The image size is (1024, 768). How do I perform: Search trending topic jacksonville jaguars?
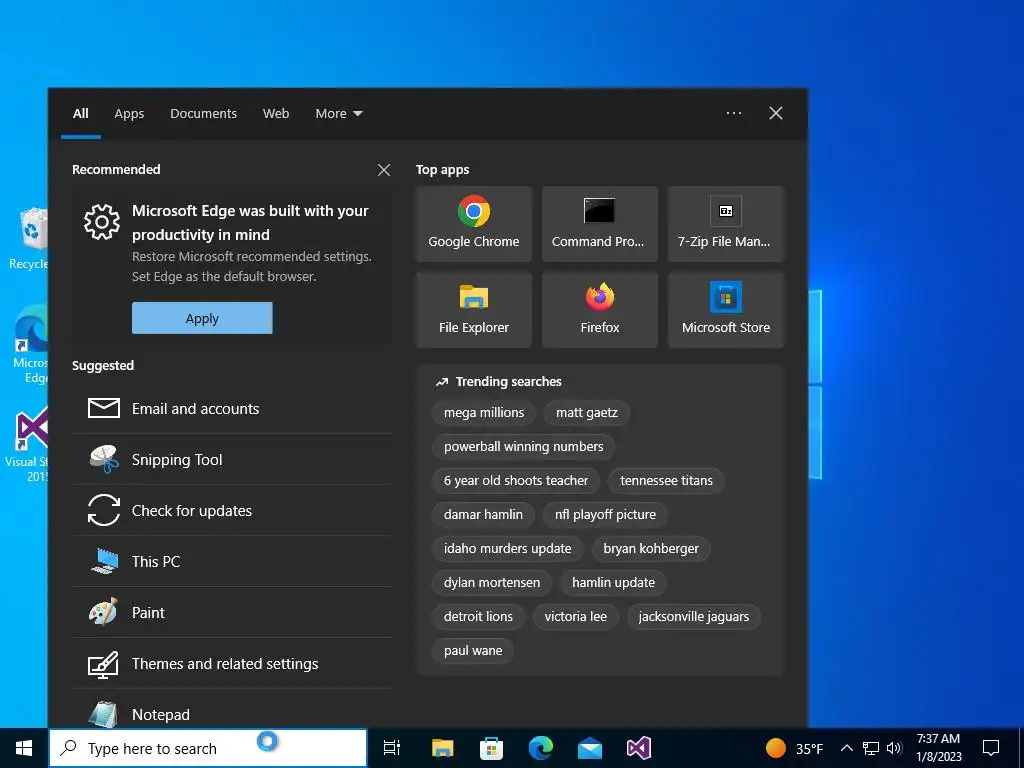(694, 616)
